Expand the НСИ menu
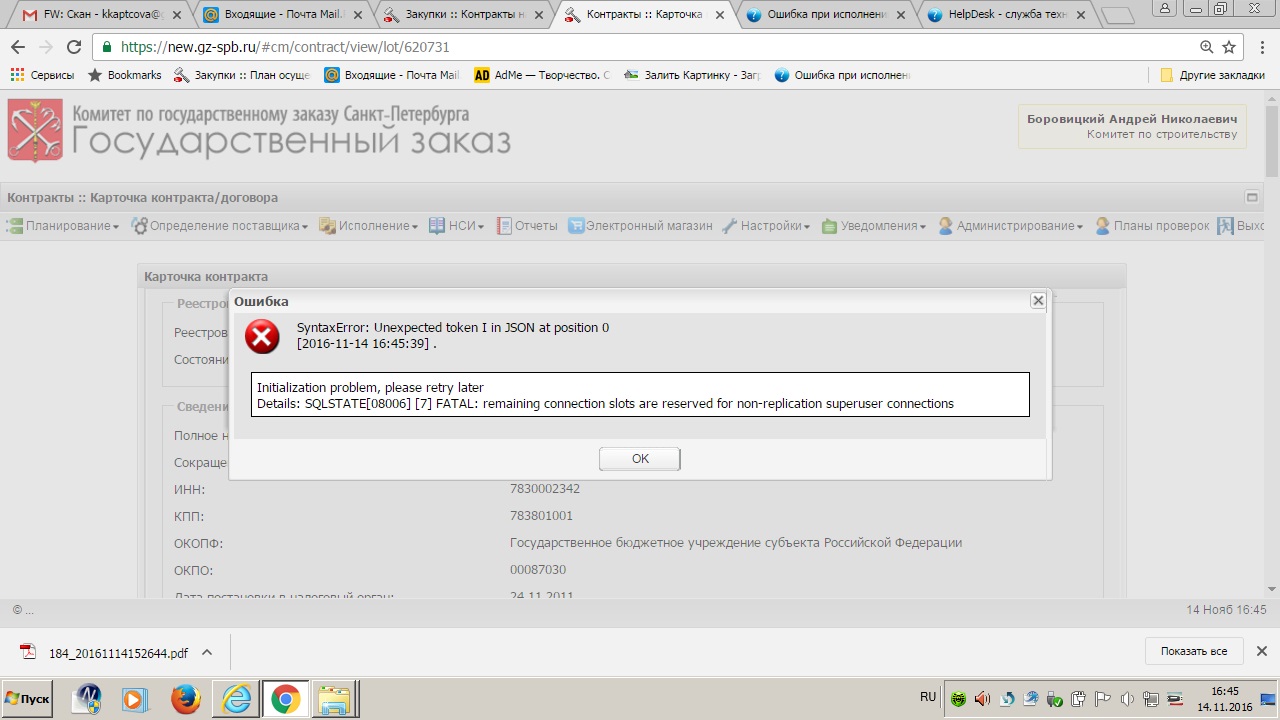 click(456, 226)
